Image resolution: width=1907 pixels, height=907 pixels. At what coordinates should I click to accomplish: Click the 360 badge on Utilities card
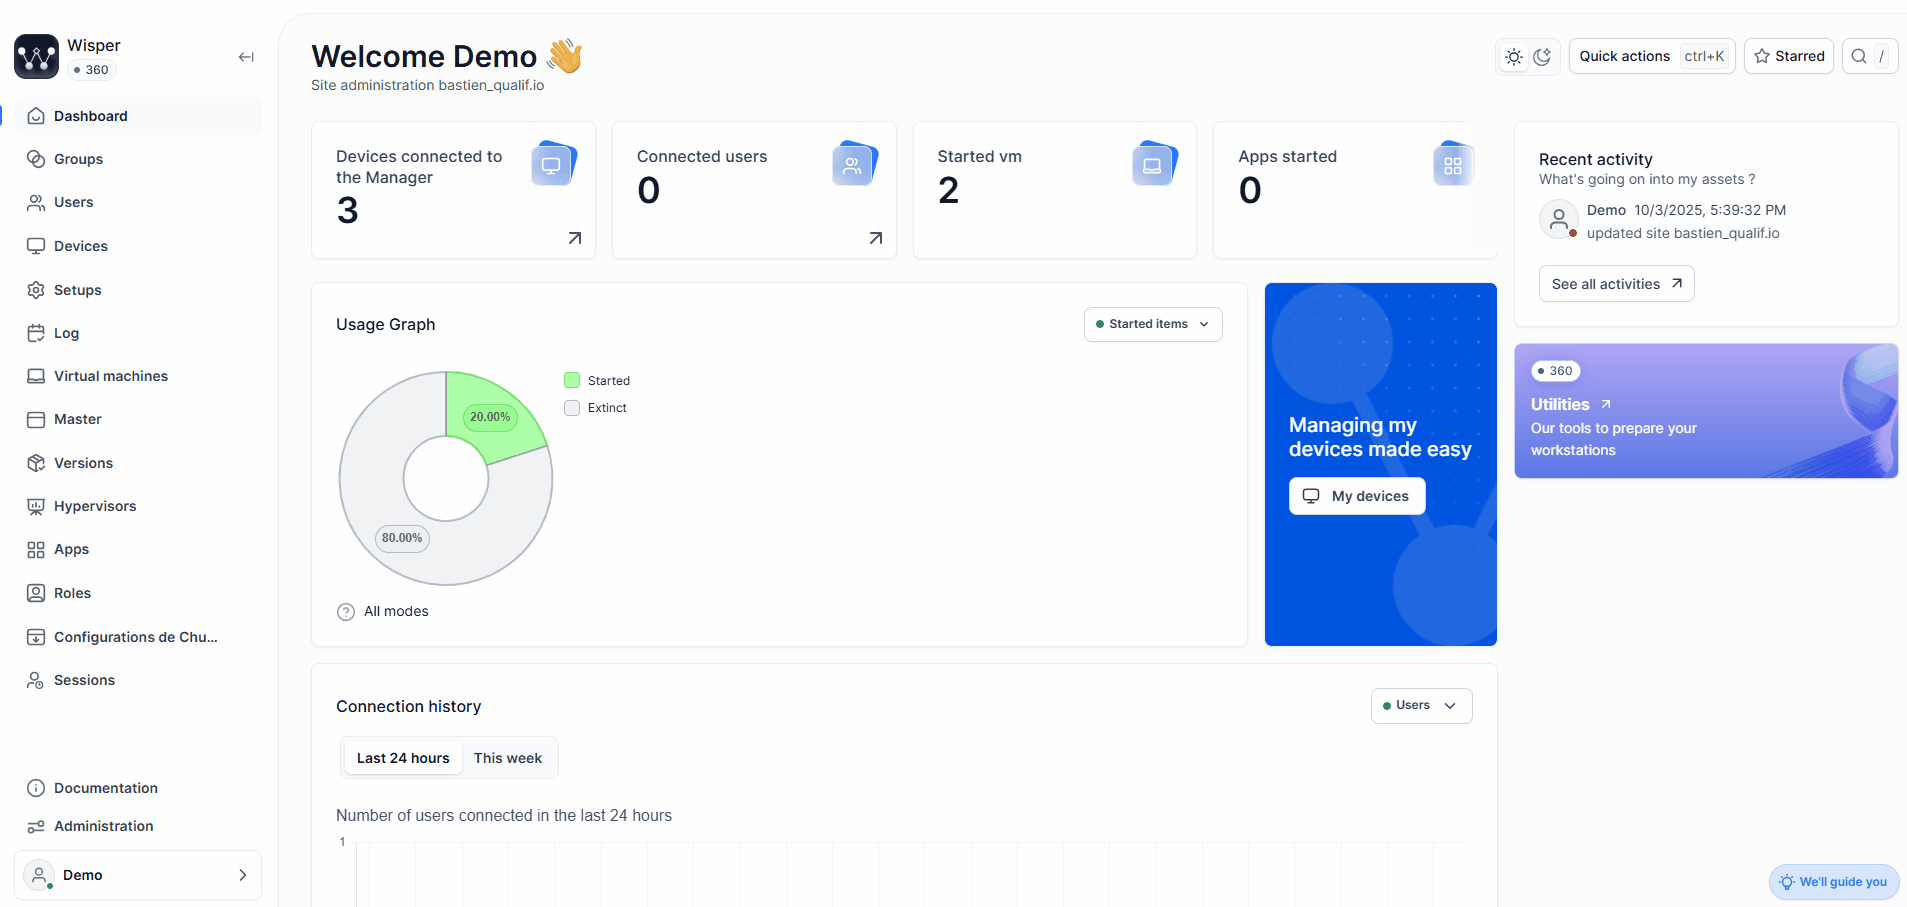pos(1555,371)
